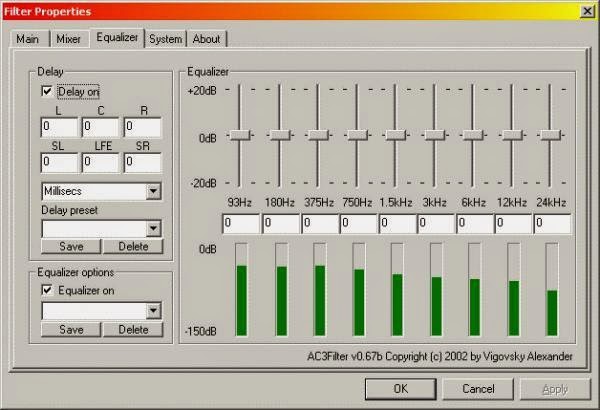Click the 750Hz gain value field
This screenshot has height=410, width=600.
tap(358, 224)
